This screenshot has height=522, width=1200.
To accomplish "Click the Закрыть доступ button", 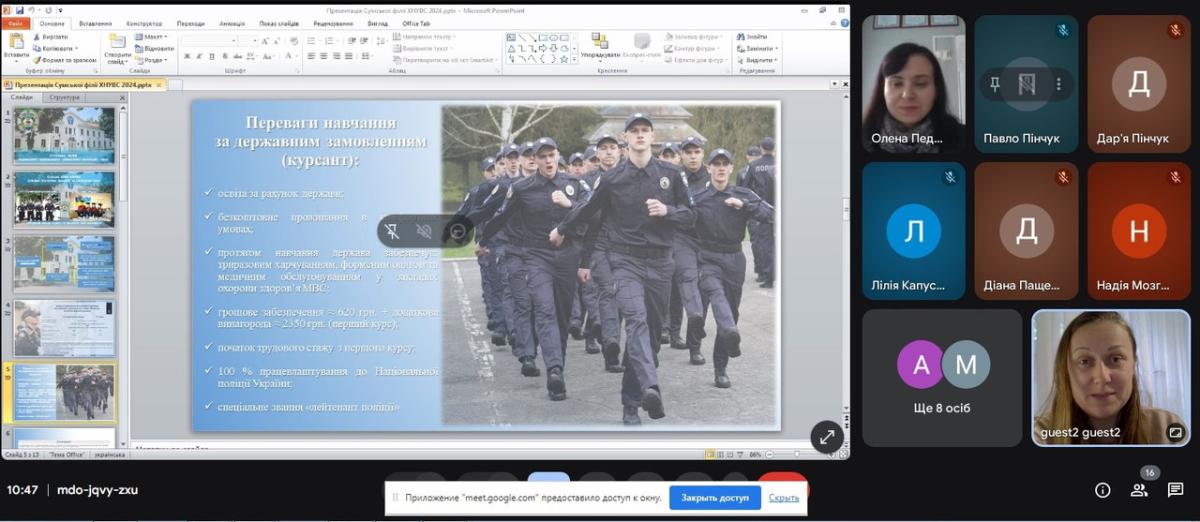I will coord(714,497).
